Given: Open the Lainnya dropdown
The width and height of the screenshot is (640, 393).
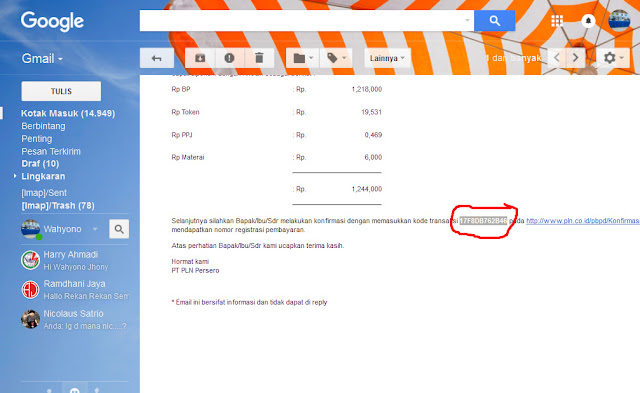Looking at the screenshot, I should click(387, 58).
